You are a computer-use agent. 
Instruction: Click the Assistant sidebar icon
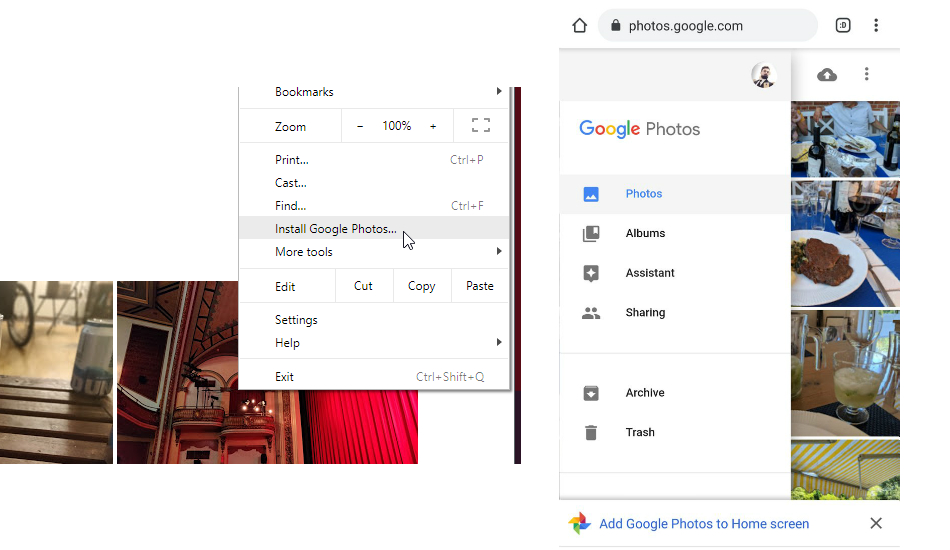[591, 273]
